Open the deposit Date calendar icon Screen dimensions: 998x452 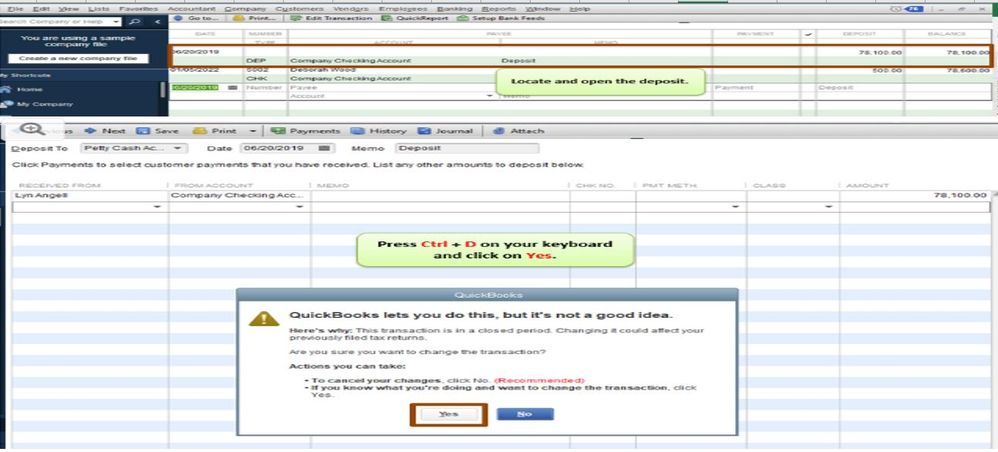point(324,148)
